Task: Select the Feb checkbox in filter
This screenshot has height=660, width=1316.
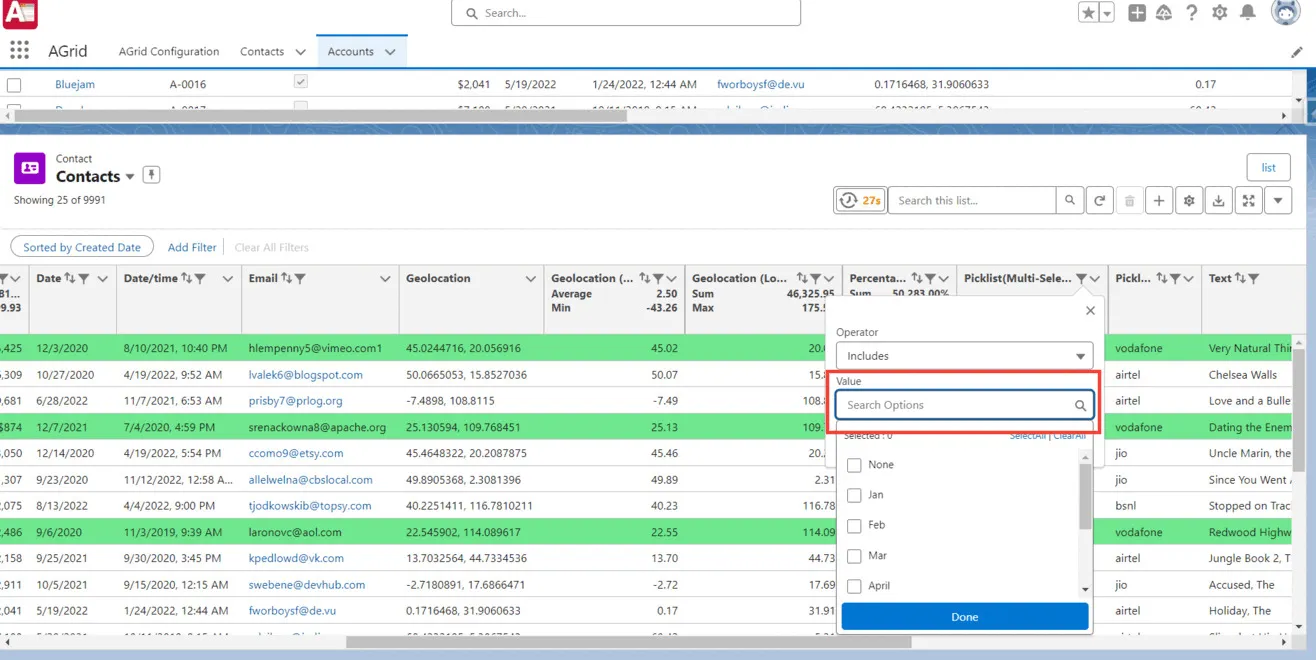Action: [855, 525]
